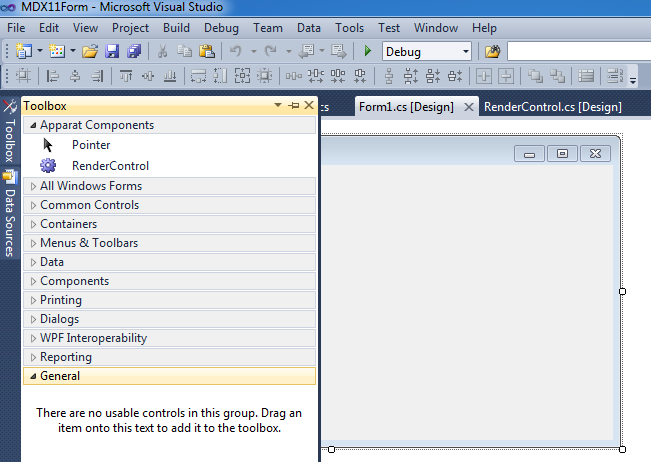Click the Add New Item toolbar icon

pyautogui.click(x=57, y=51)
